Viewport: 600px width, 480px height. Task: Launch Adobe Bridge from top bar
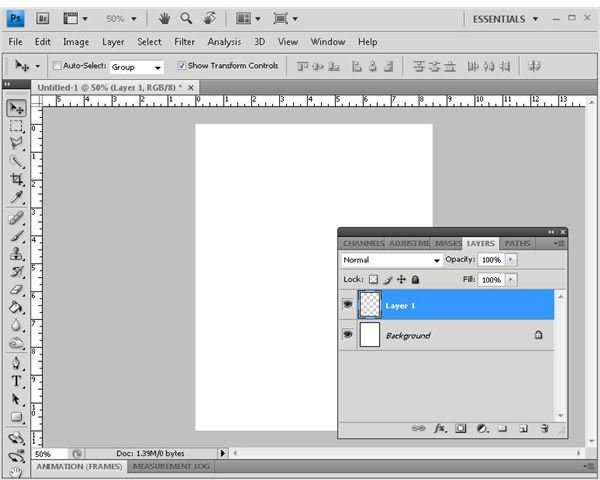pyautogui.click(x=42, y=18)
